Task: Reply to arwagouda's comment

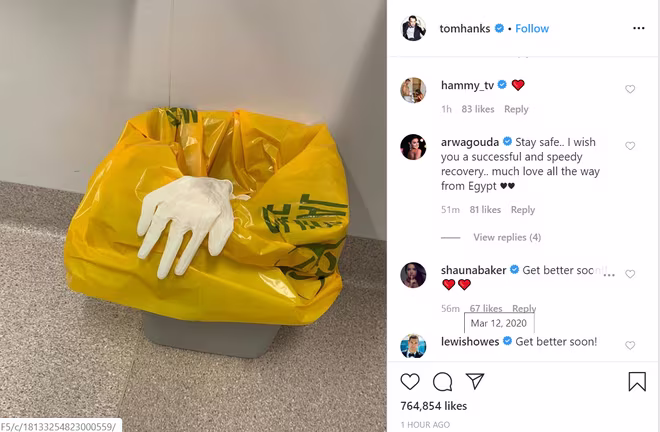Action: pos(523,210)
